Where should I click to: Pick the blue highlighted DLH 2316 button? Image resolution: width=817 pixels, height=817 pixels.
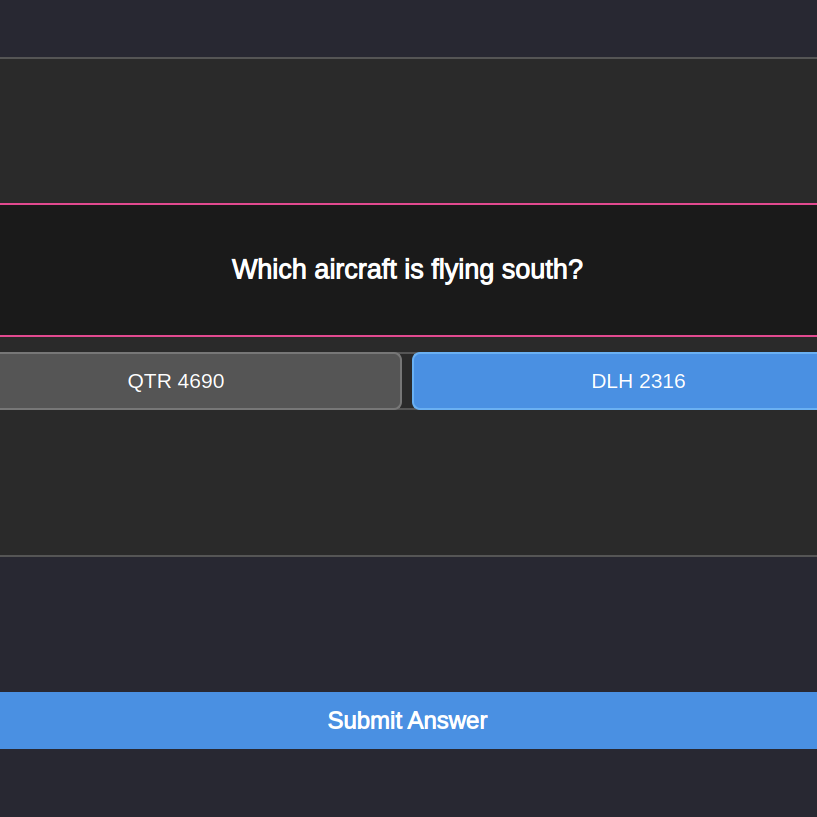638,381
